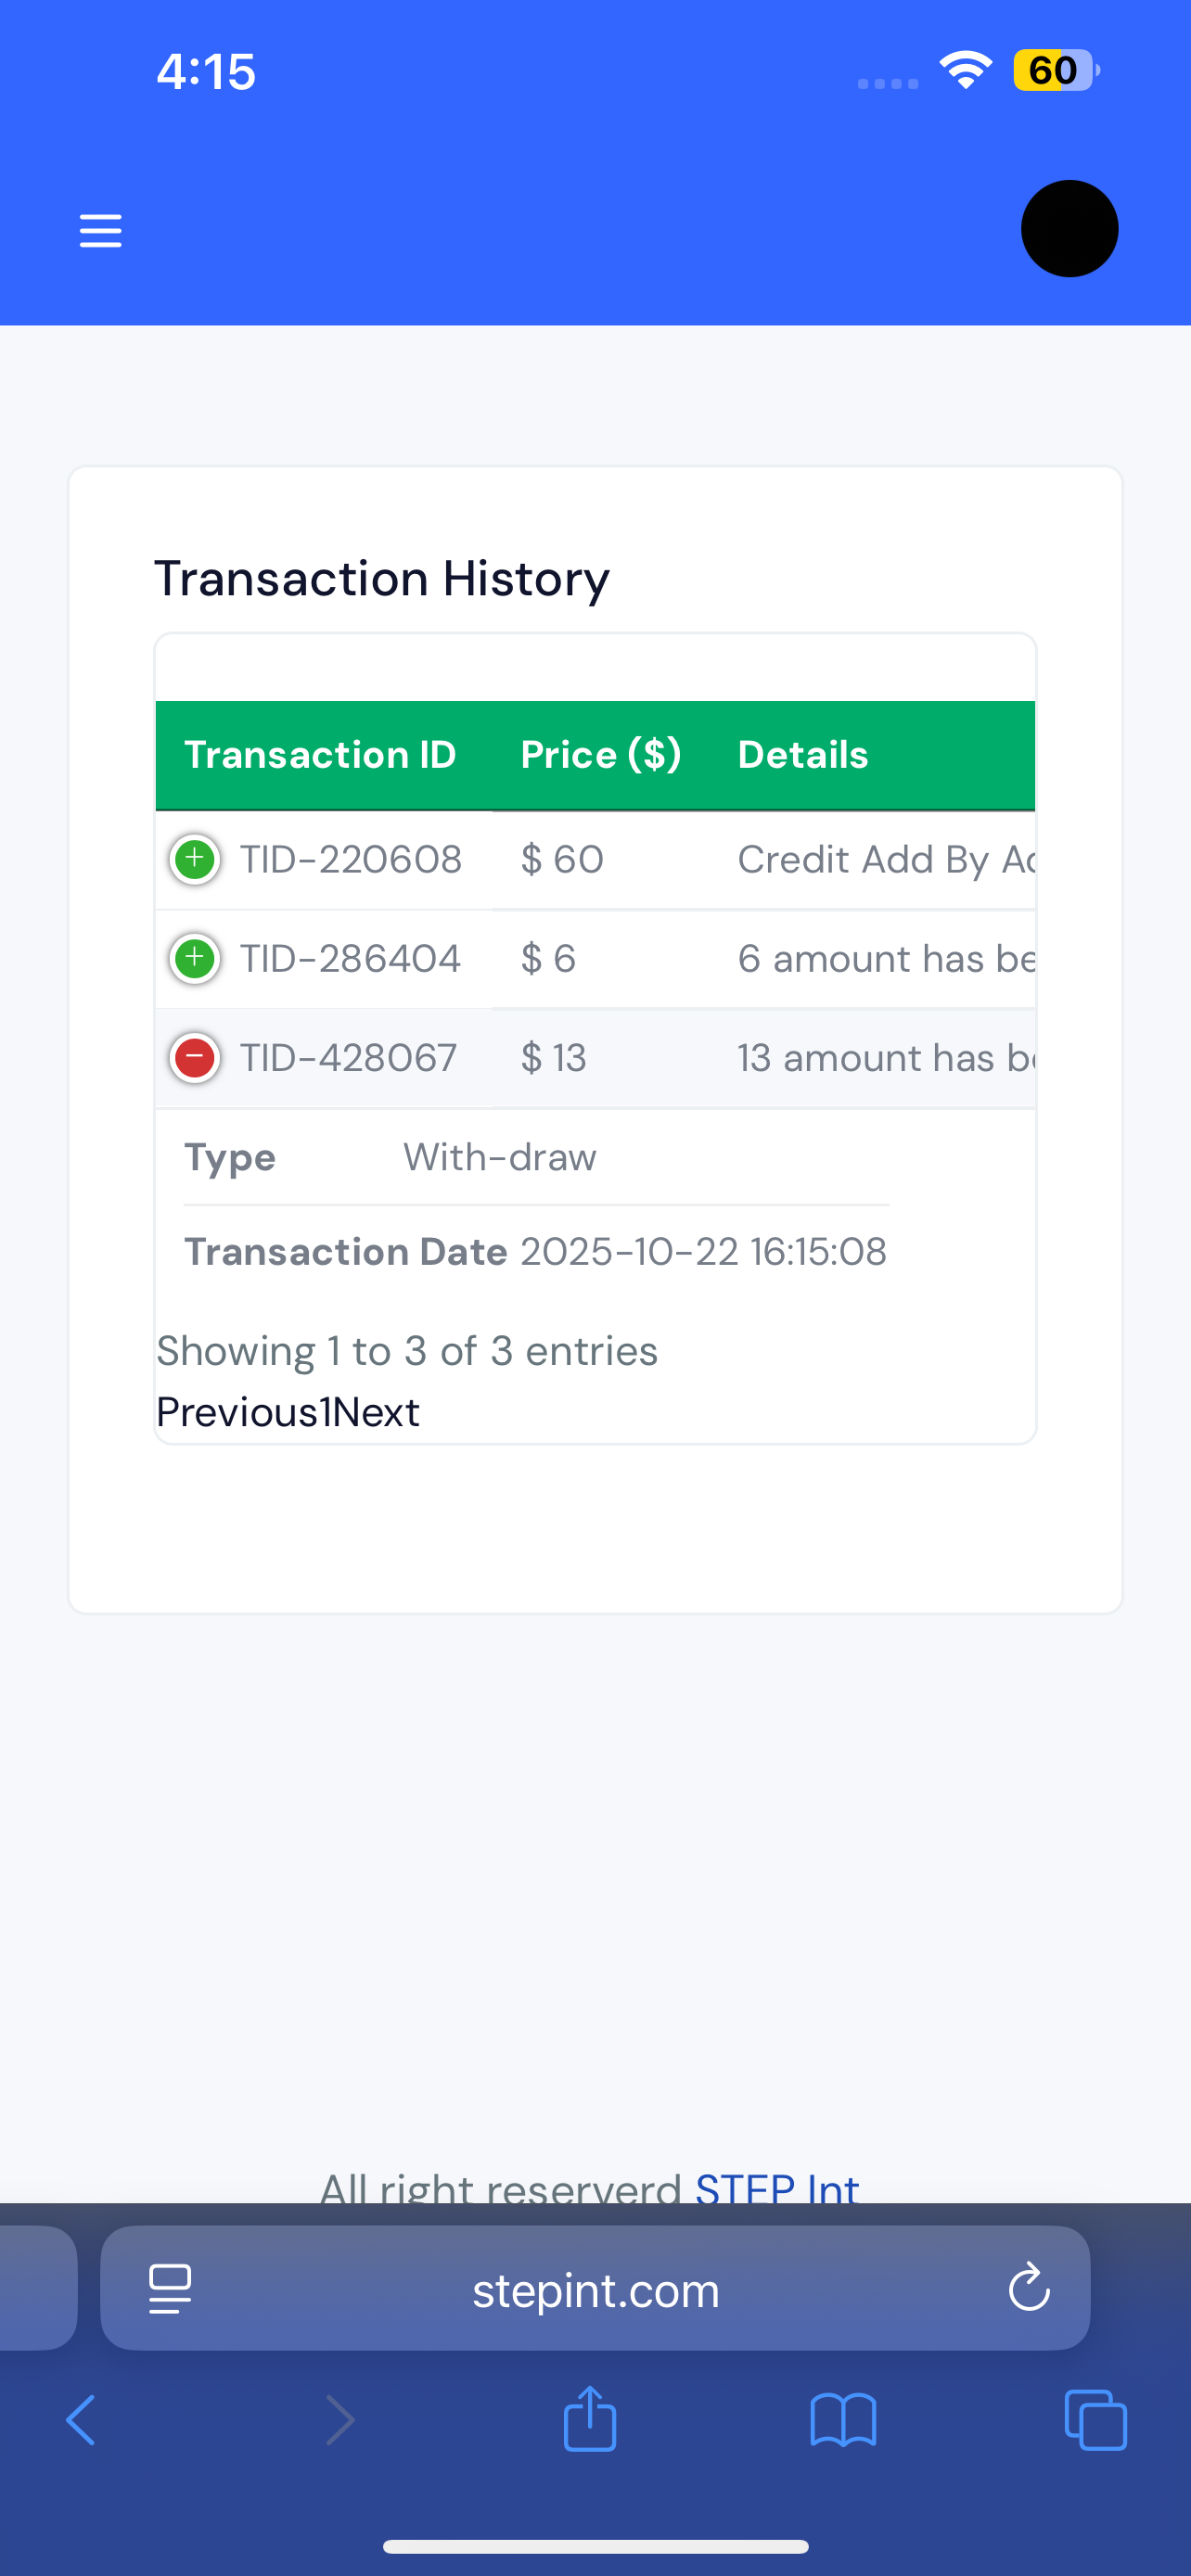
Task: Navigate forward with Safari forward arrow
Action: (340, 2420)
